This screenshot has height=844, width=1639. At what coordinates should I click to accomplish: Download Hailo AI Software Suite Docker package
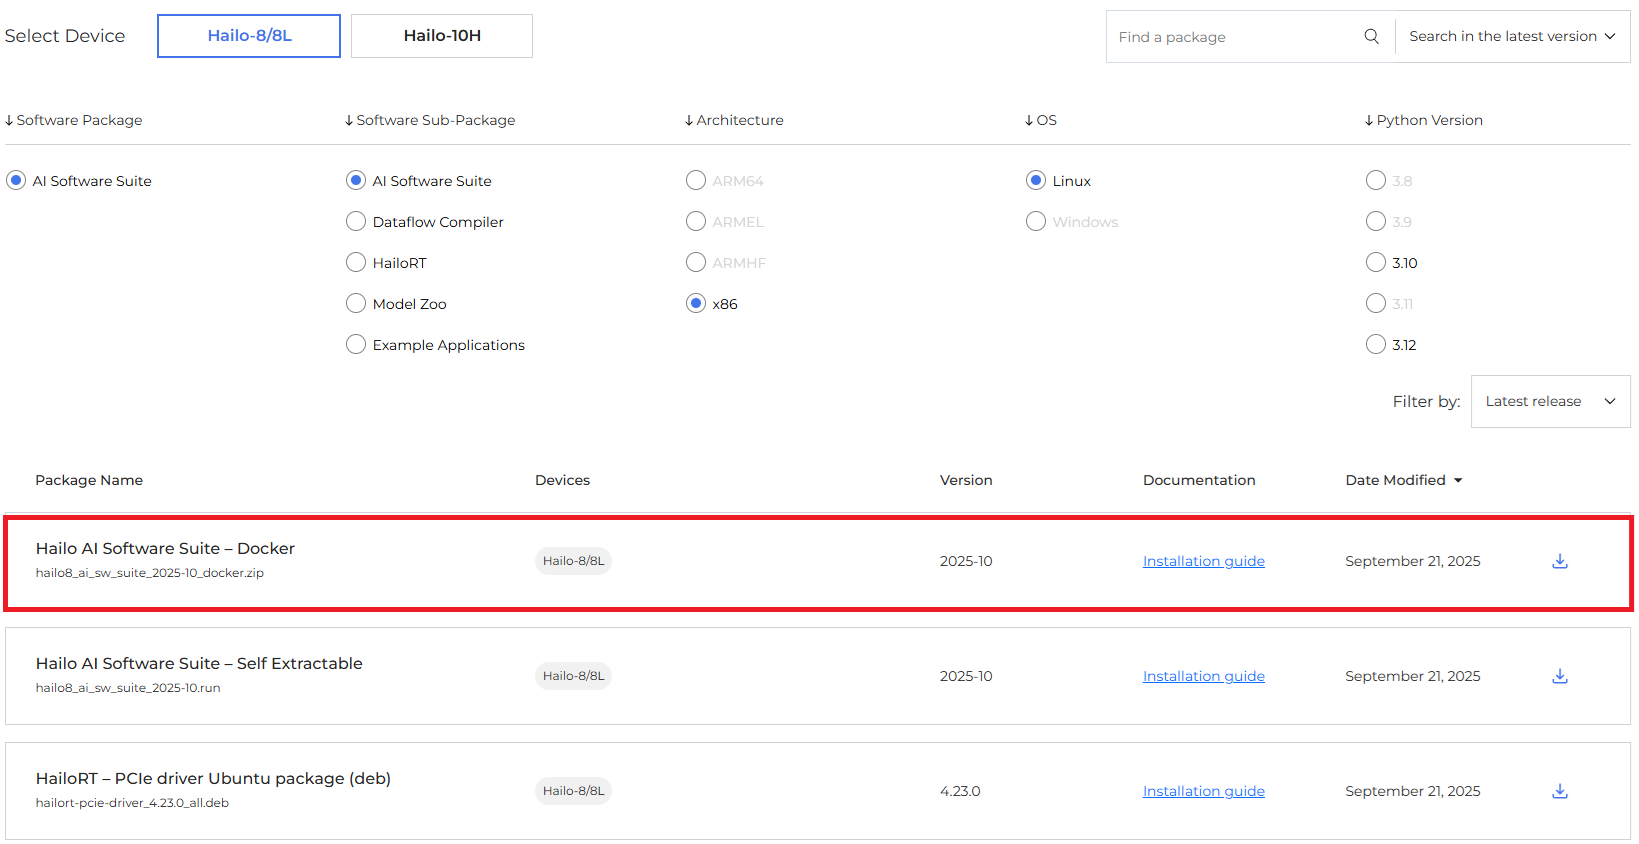(x=1559, y=561)
